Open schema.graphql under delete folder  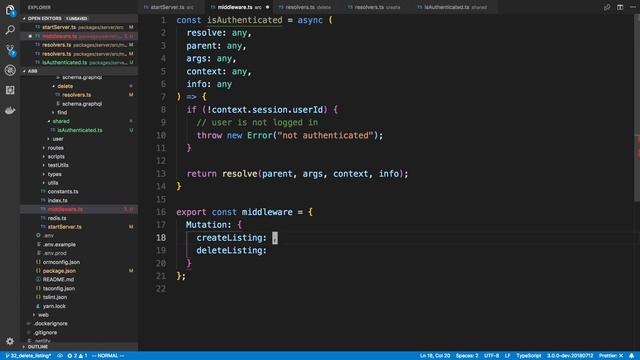pos(82,104)
